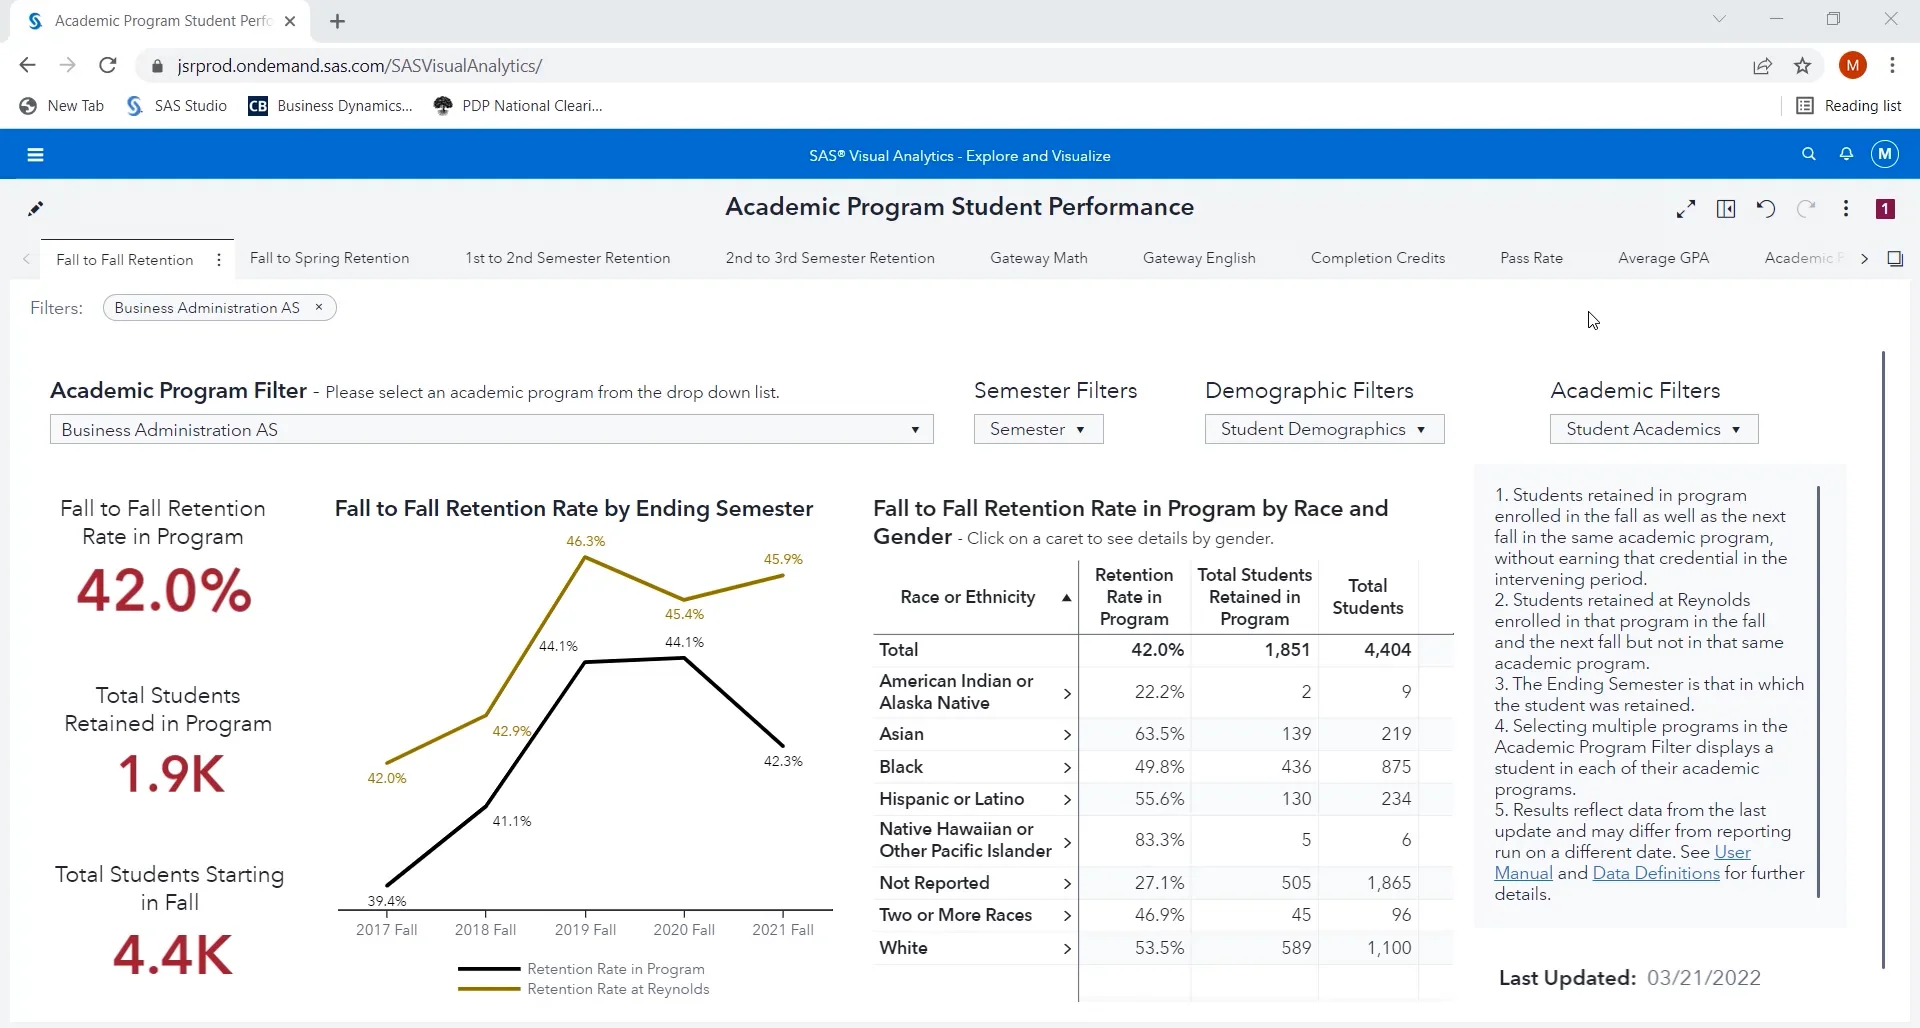Expand the Hispanic or Latino row
The width and height of the screenshot is (1920, 1028).
pyautogui.click(x=1067, y=800)
